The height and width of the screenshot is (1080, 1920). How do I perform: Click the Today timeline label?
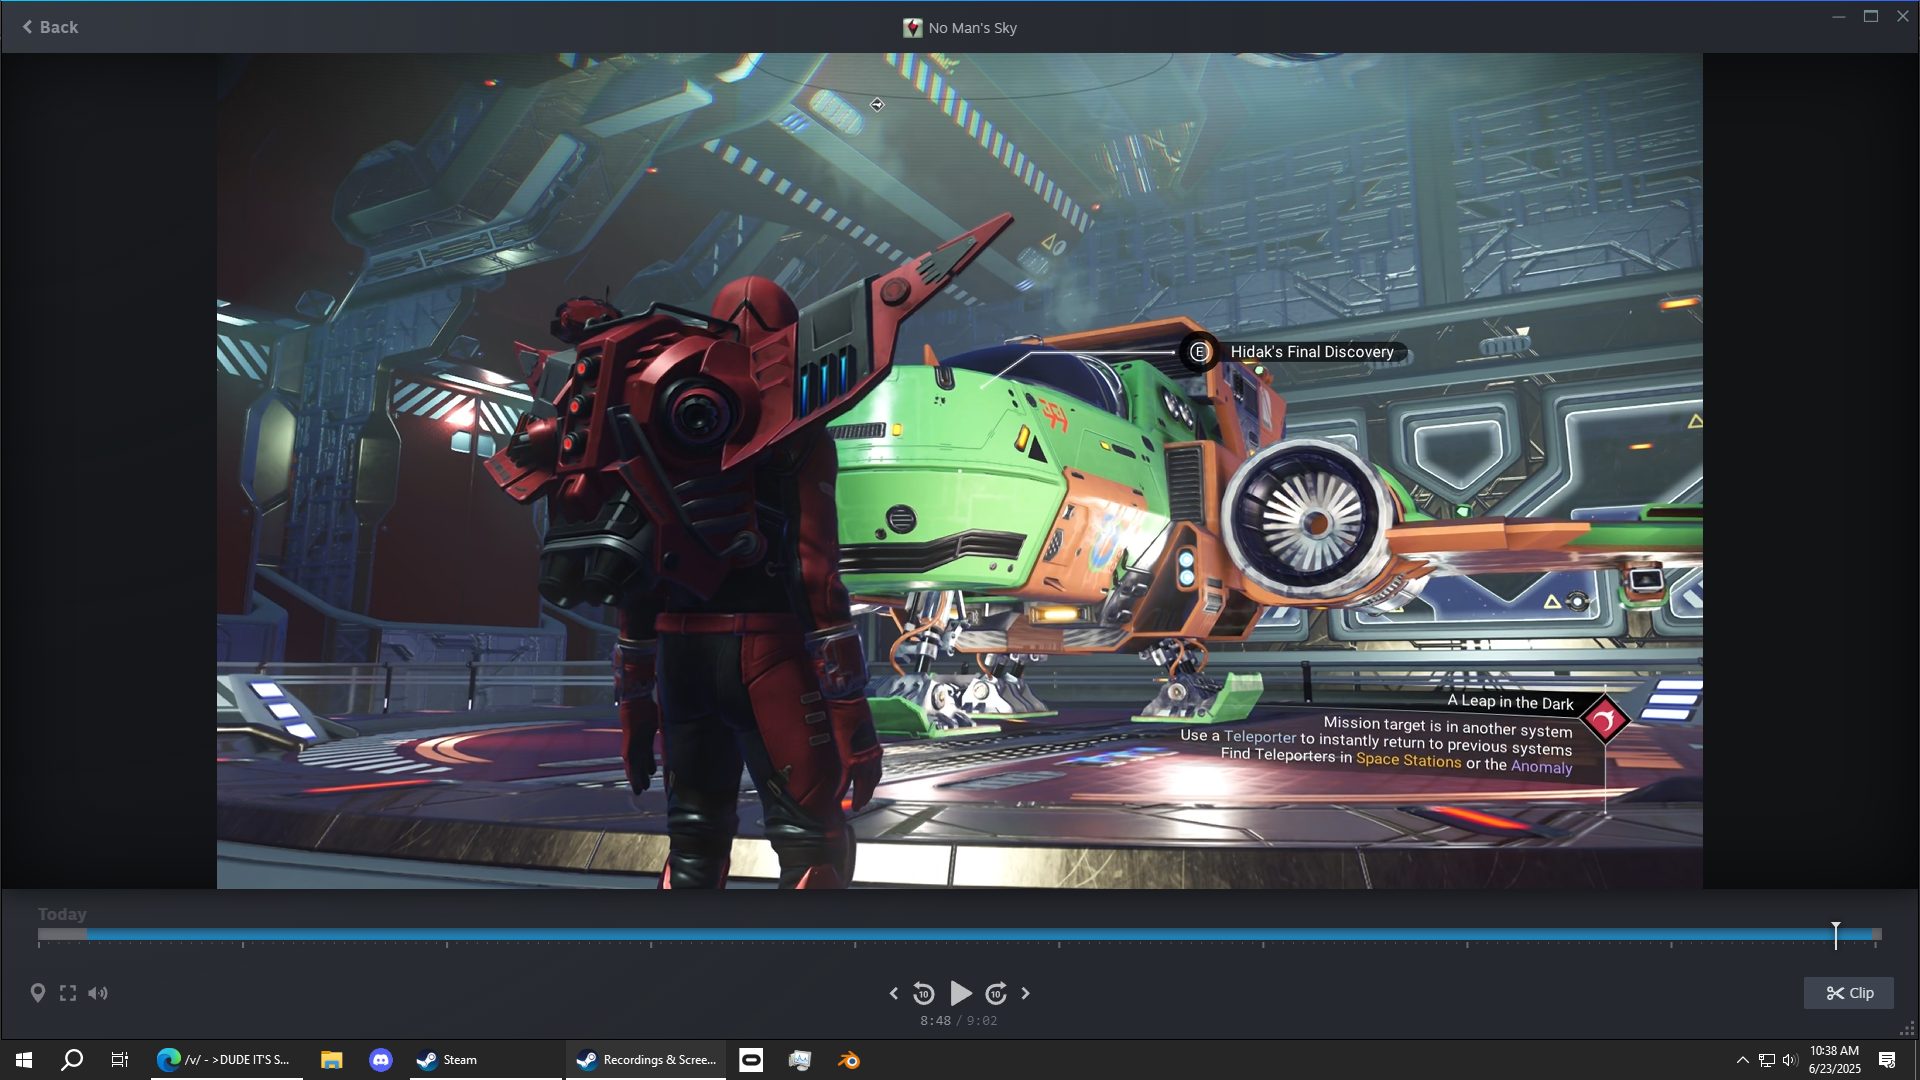(62, 914)
